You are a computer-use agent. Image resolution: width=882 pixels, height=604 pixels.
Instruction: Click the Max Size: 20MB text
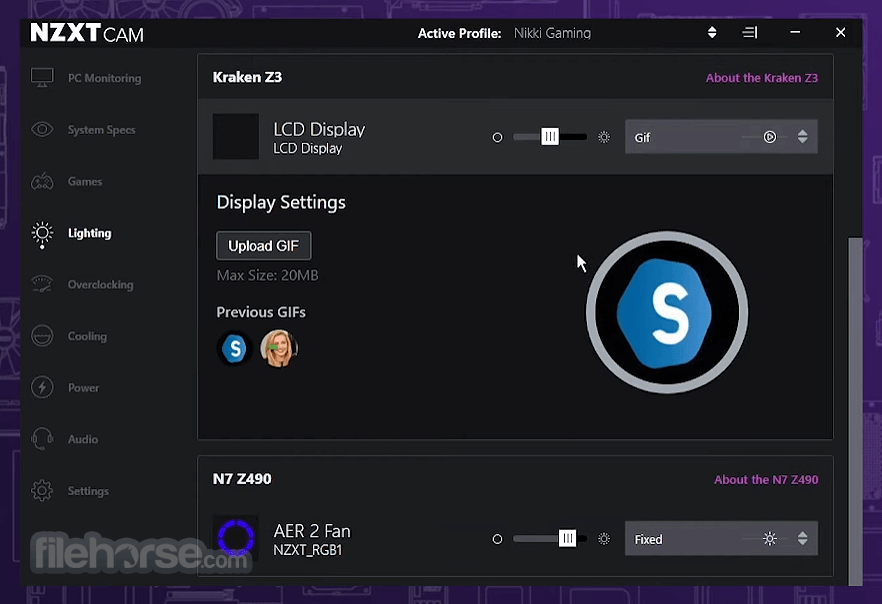[x=267, y=275]
